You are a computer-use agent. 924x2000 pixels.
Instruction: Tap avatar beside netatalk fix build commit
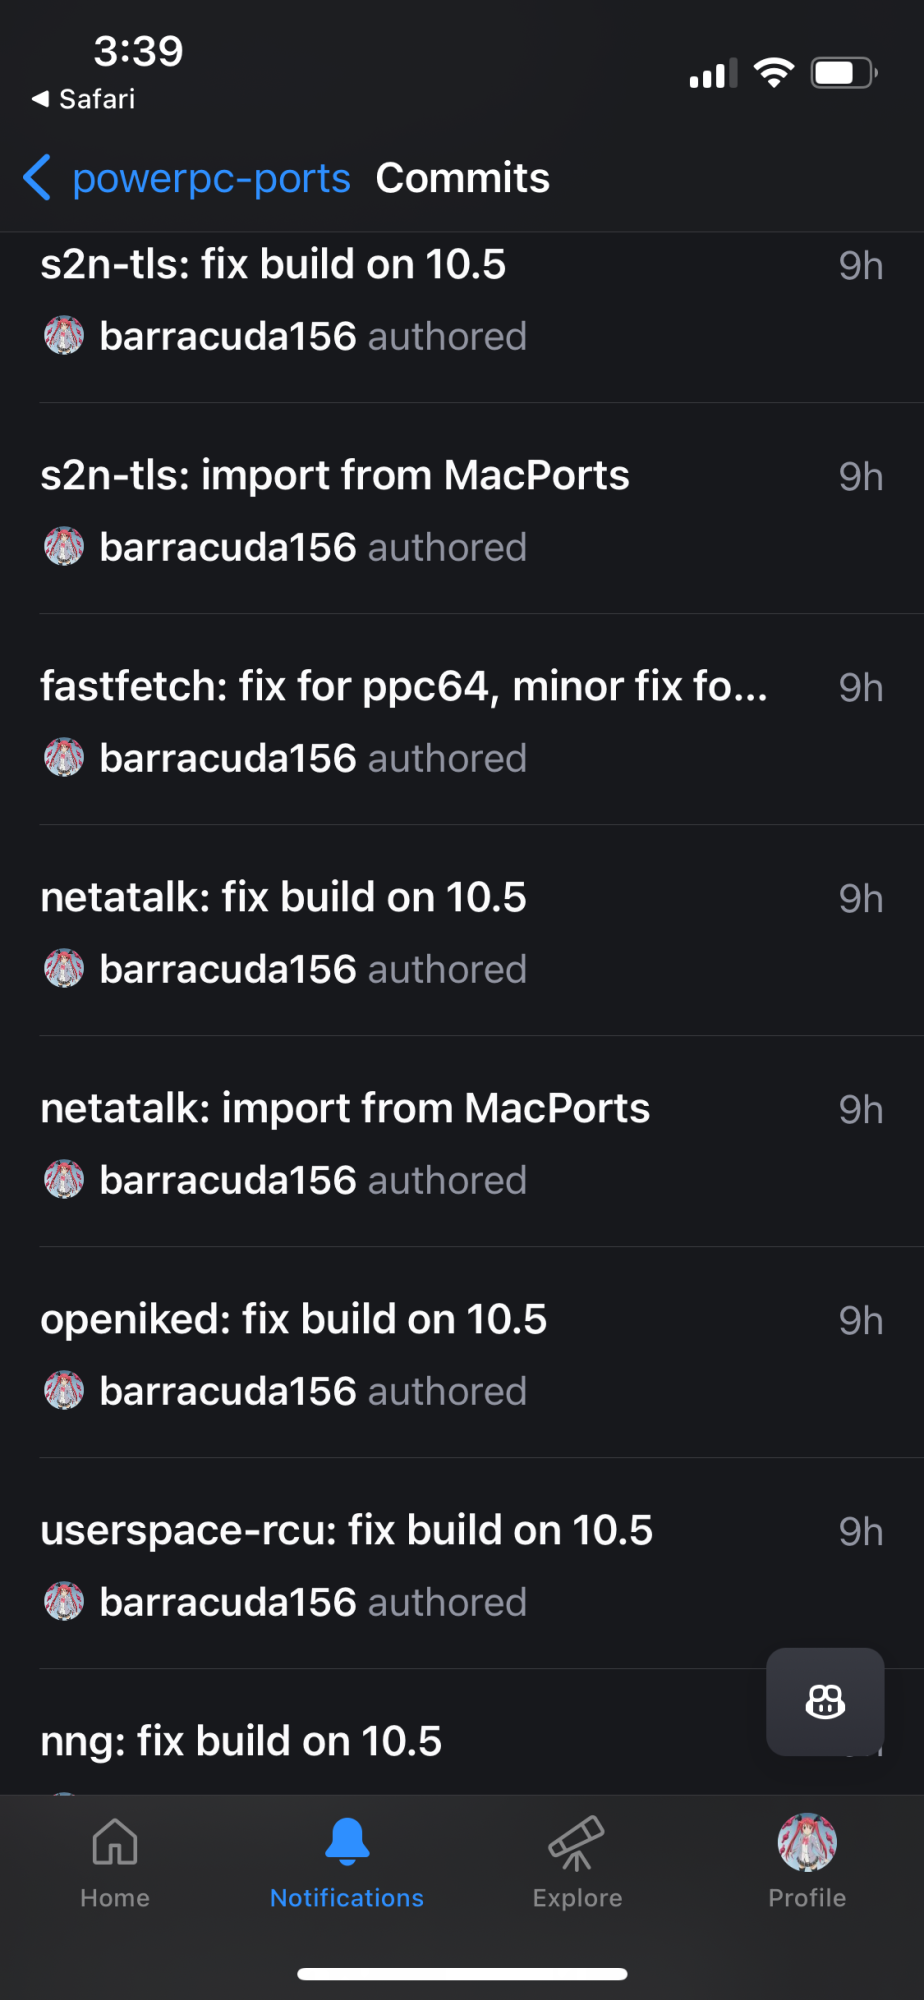tap(64, 969)
